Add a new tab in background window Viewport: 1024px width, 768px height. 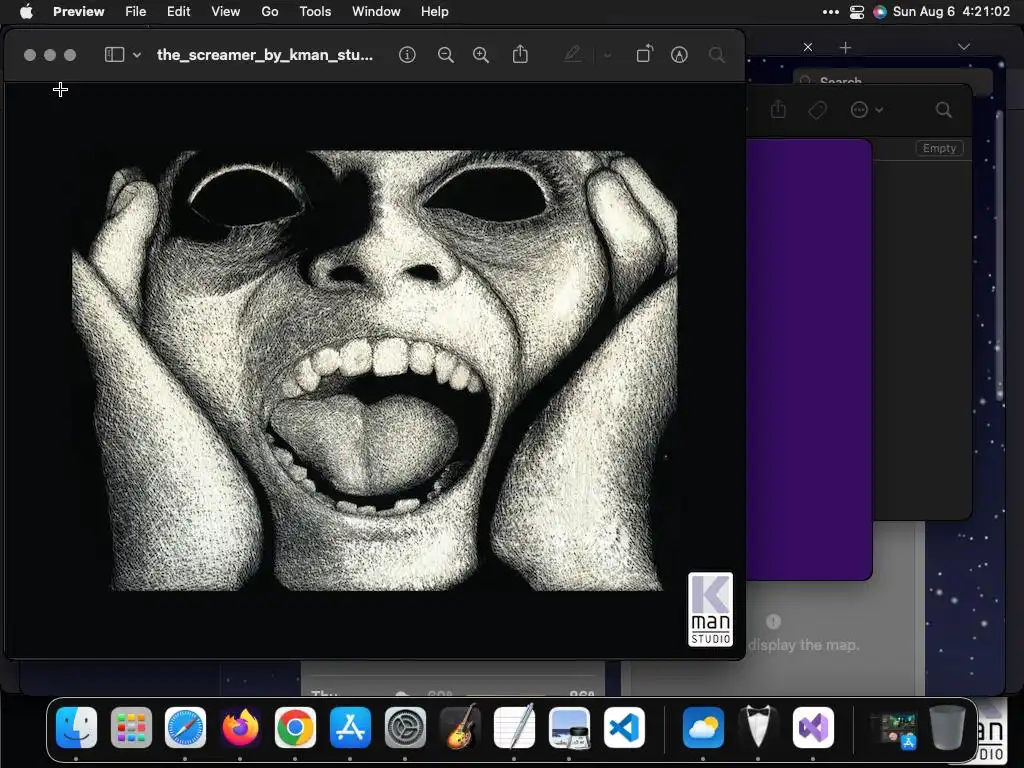click(x=845, y=47)
